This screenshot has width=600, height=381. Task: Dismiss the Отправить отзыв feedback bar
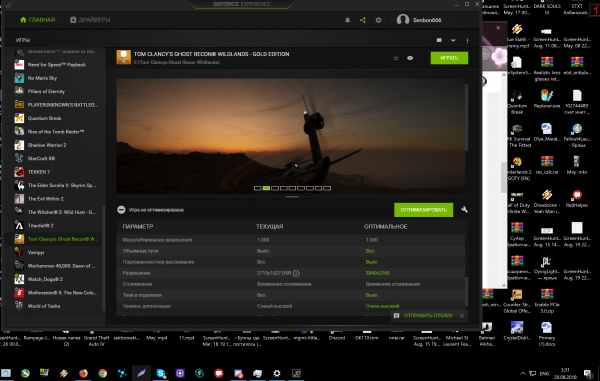point(462,316)
